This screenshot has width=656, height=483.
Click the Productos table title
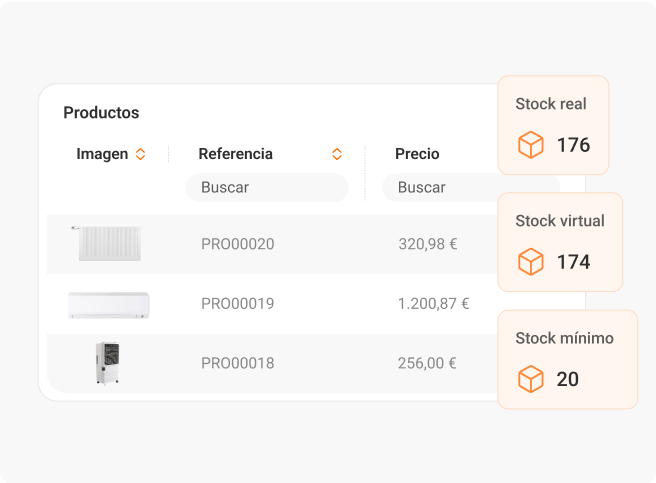101,113
